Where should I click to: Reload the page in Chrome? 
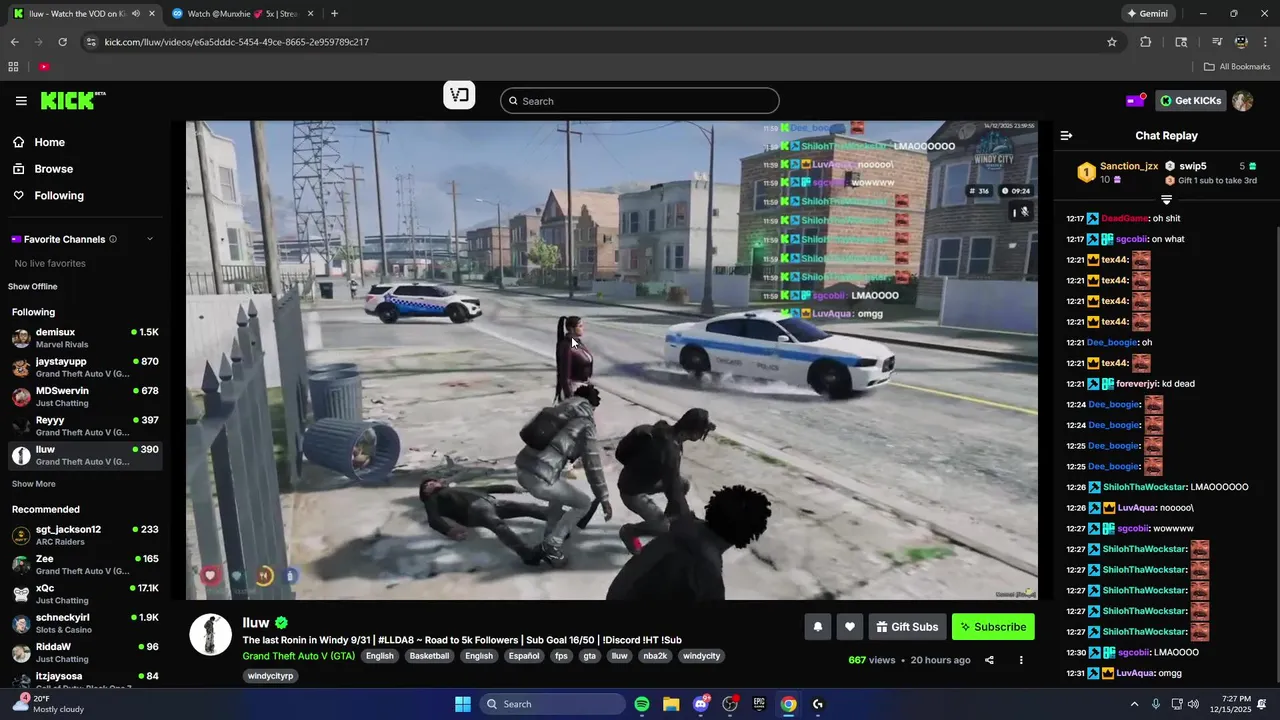[x=62, y=42]
